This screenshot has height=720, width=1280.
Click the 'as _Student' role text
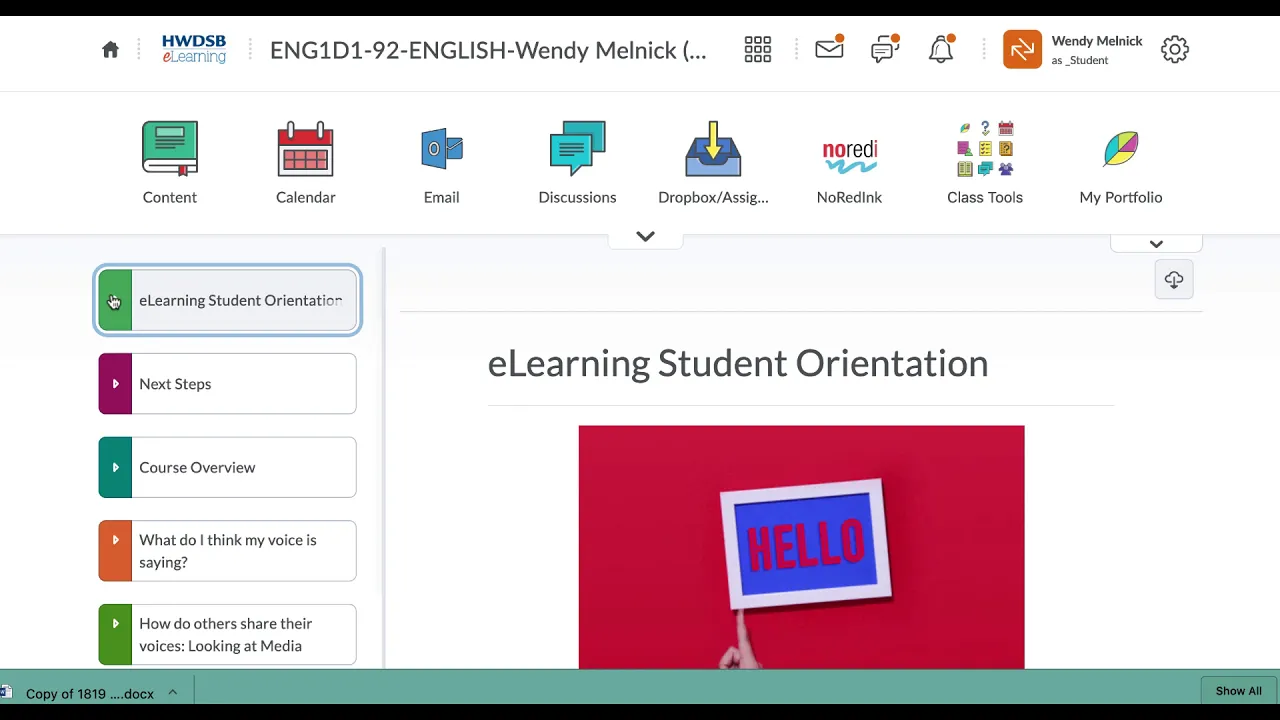(x=1080, y=60)
